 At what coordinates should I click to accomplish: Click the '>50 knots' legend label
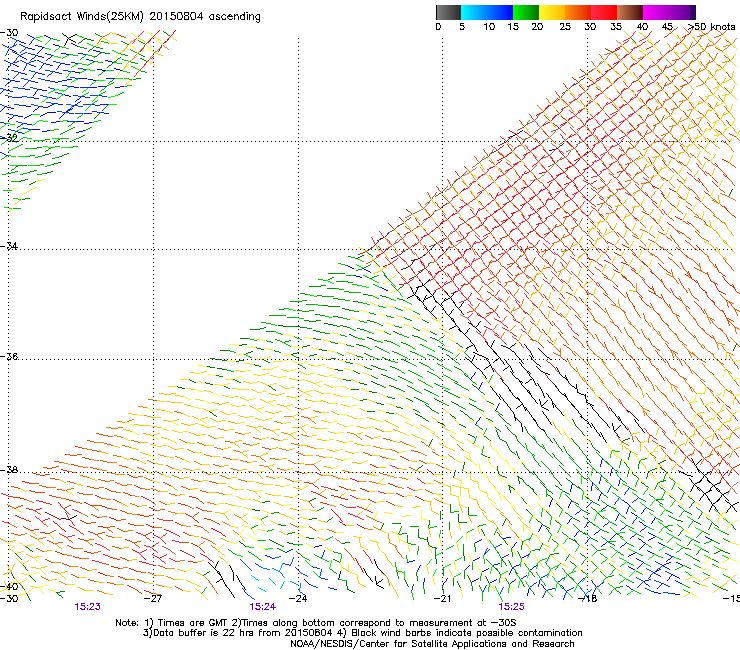pyautogui.click(x=712, y=27)
